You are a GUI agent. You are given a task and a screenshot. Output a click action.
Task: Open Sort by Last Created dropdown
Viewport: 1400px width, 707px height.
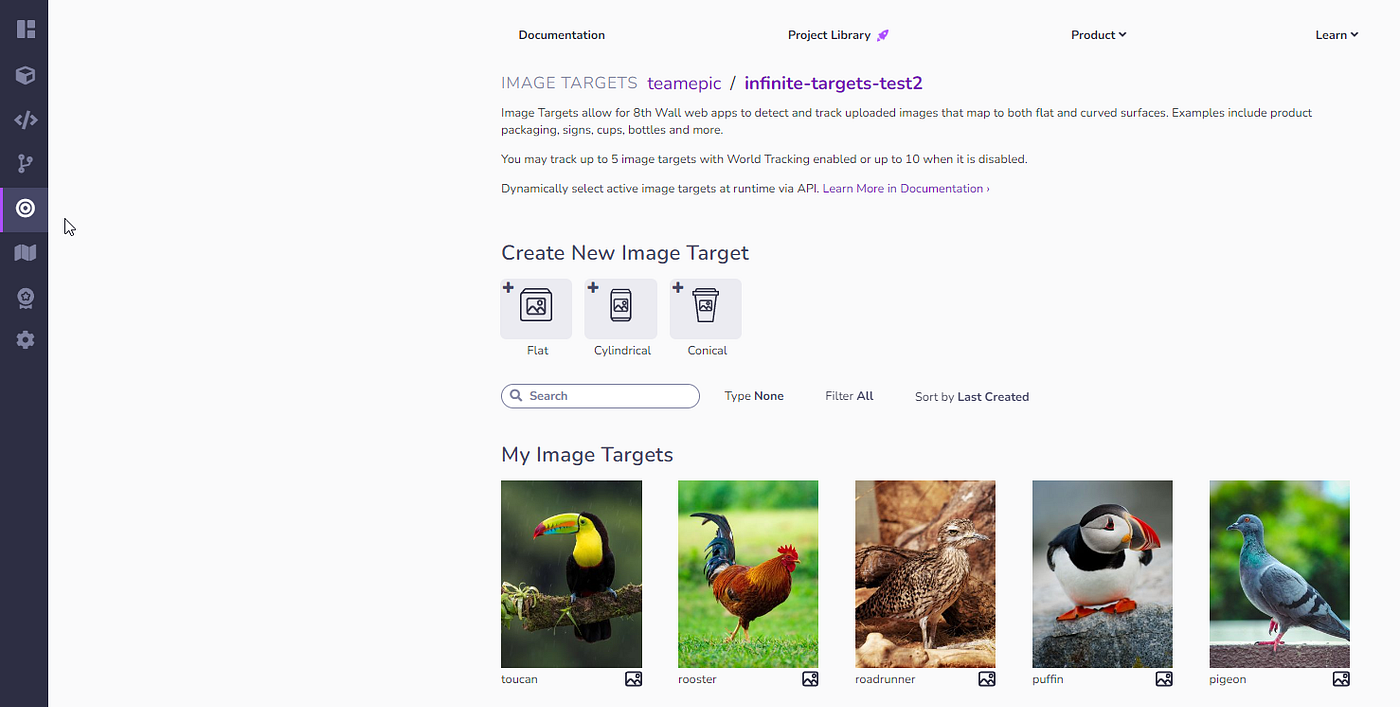[x=972, y=397]
